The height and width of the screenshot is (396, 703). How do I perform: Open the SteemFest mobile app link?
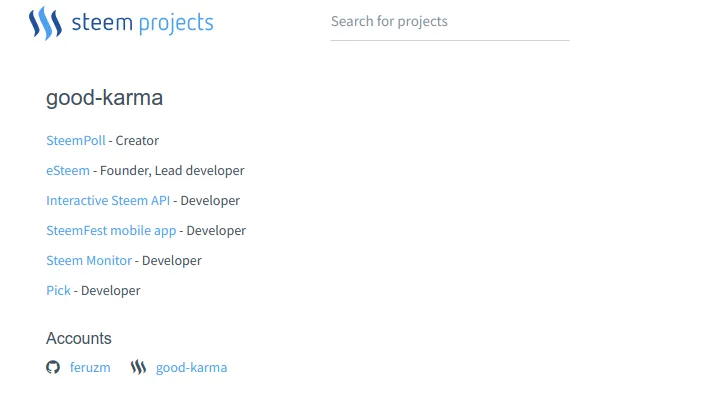[111, 231]
